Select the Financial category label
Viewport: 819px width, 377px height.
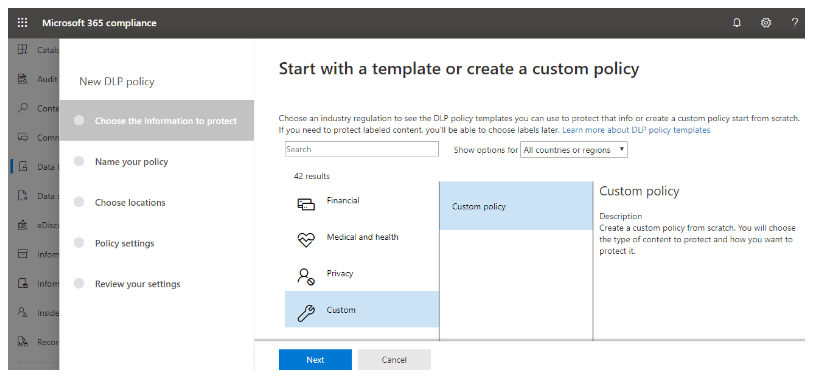point(343,200)
